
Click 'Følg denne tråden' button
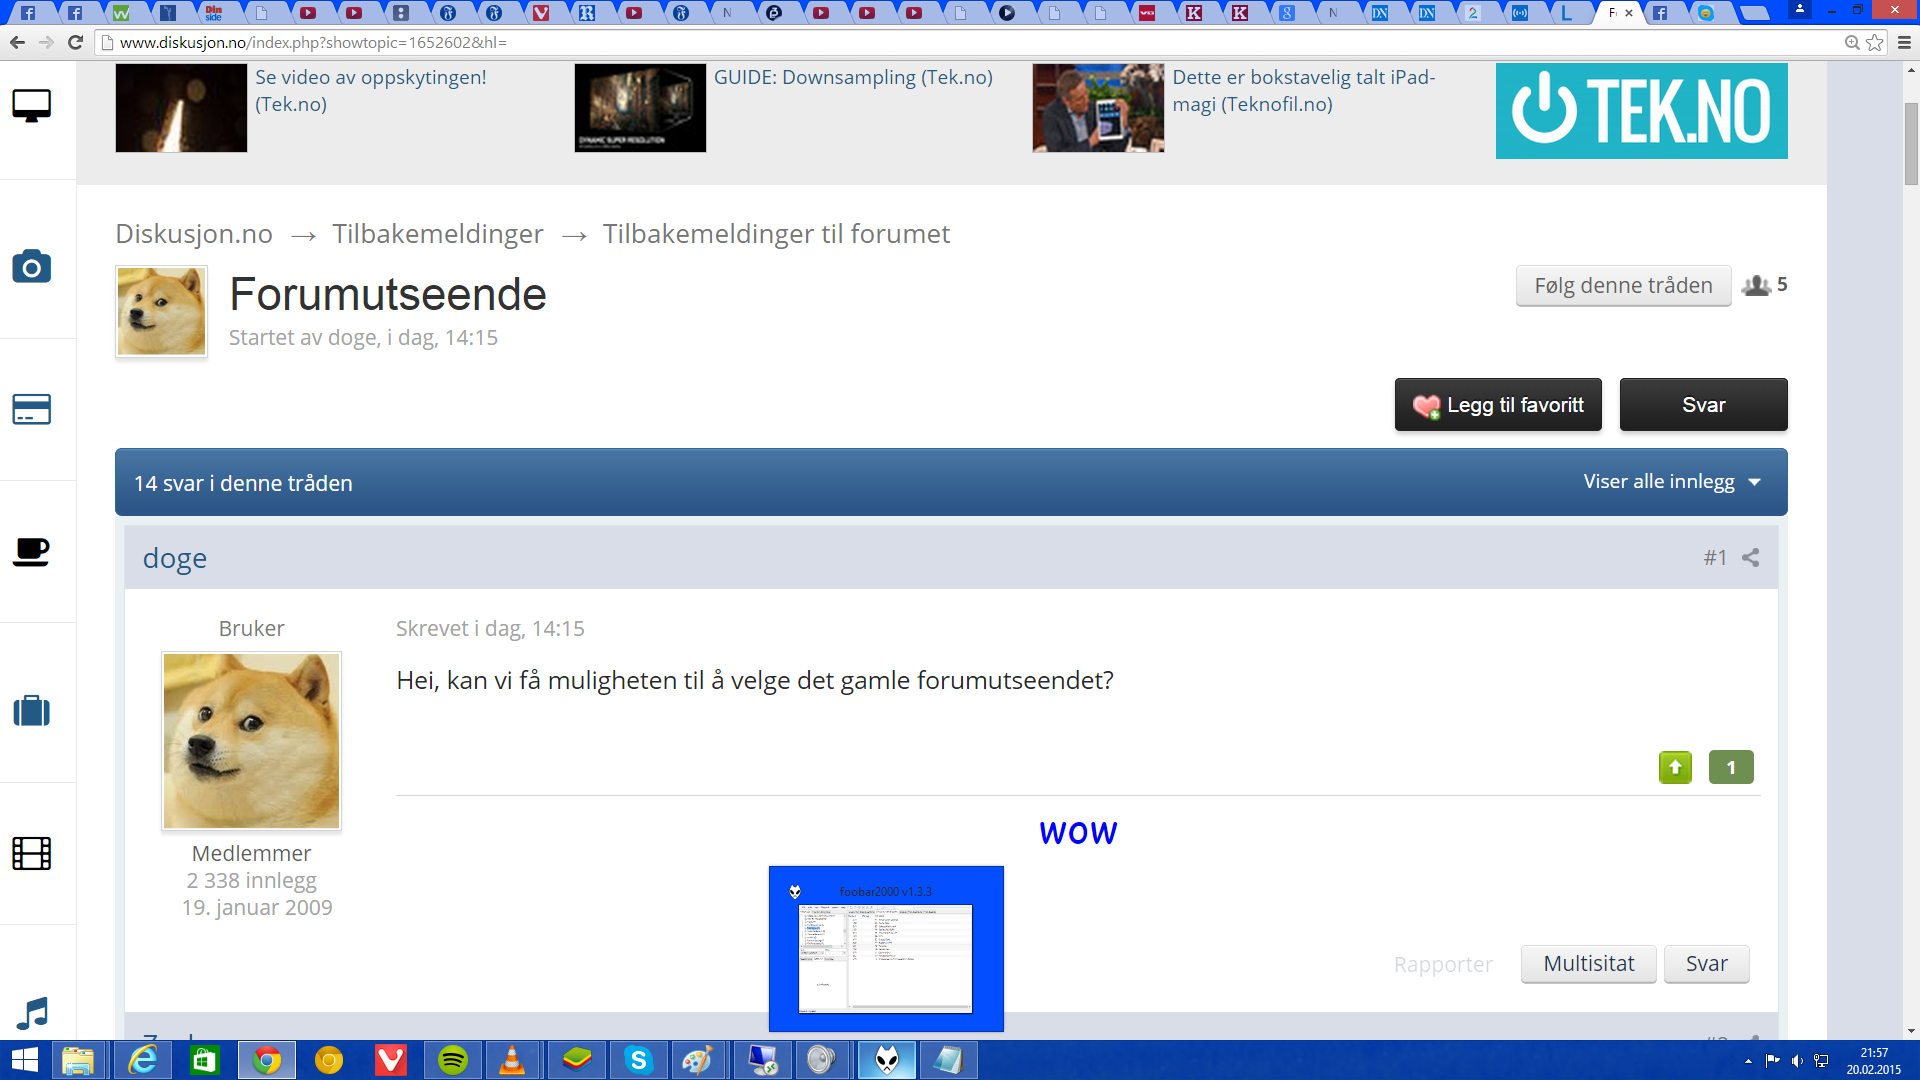tap(1623, 286)
